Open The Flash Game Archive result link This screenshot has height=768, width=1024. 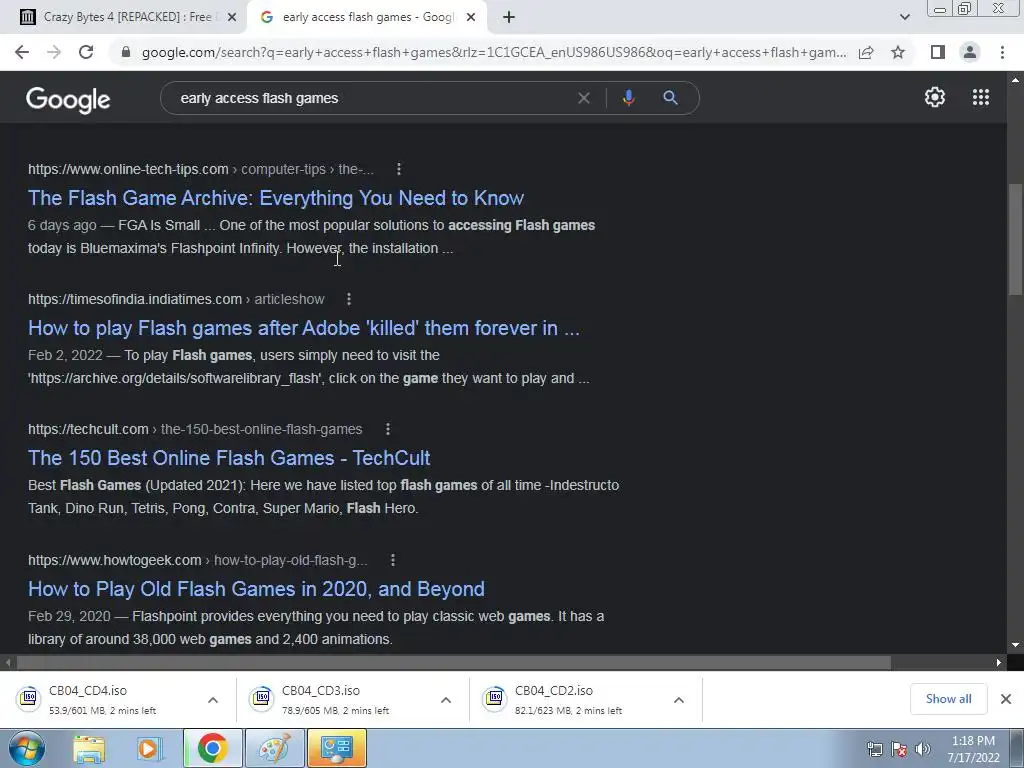[x=276, y=198]
